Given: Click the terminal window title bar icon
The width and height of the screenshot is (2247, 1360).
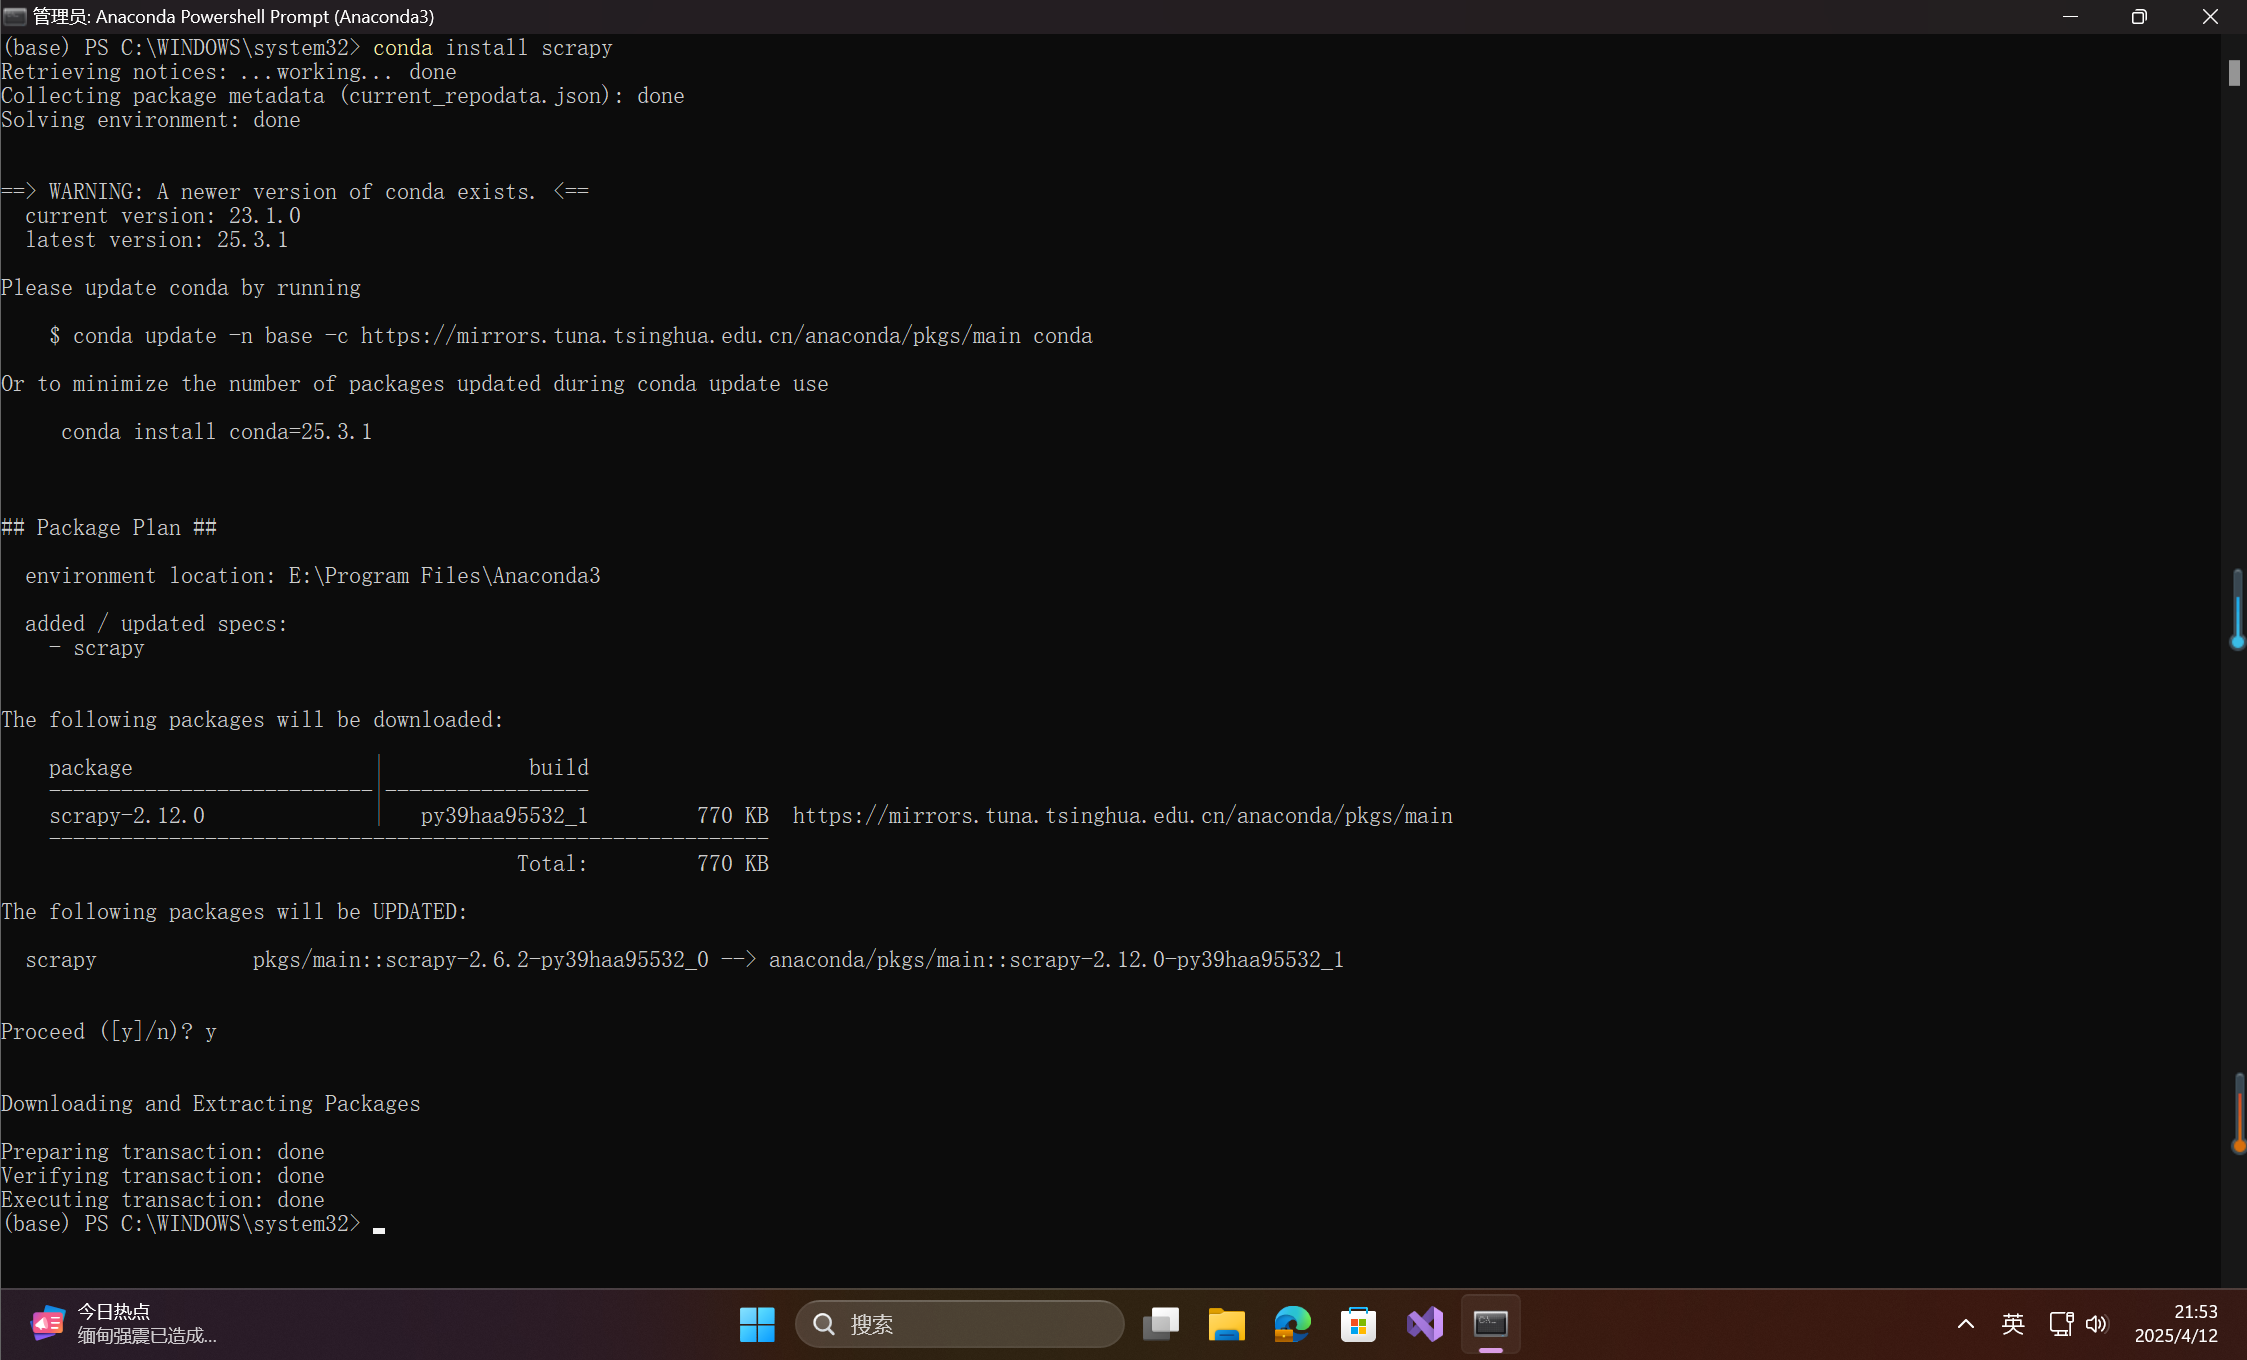Looking at the screenshot, I should [15, 16].
